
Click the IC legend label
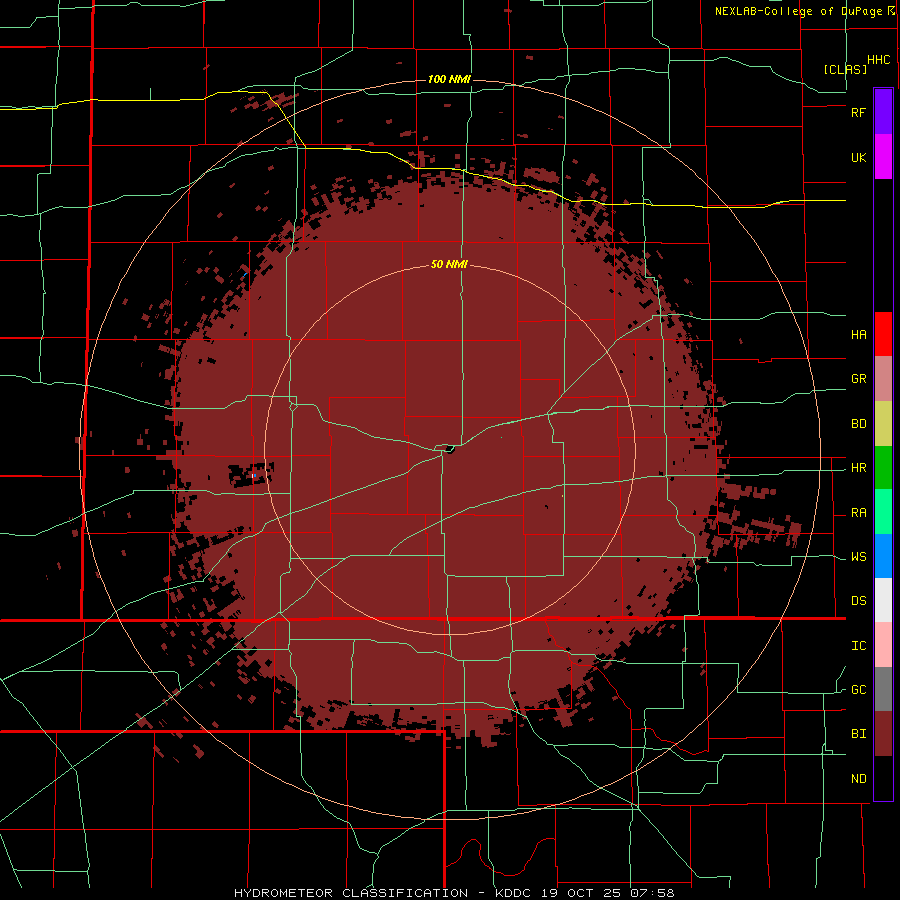pyautogui.click(x=858, y=646)
